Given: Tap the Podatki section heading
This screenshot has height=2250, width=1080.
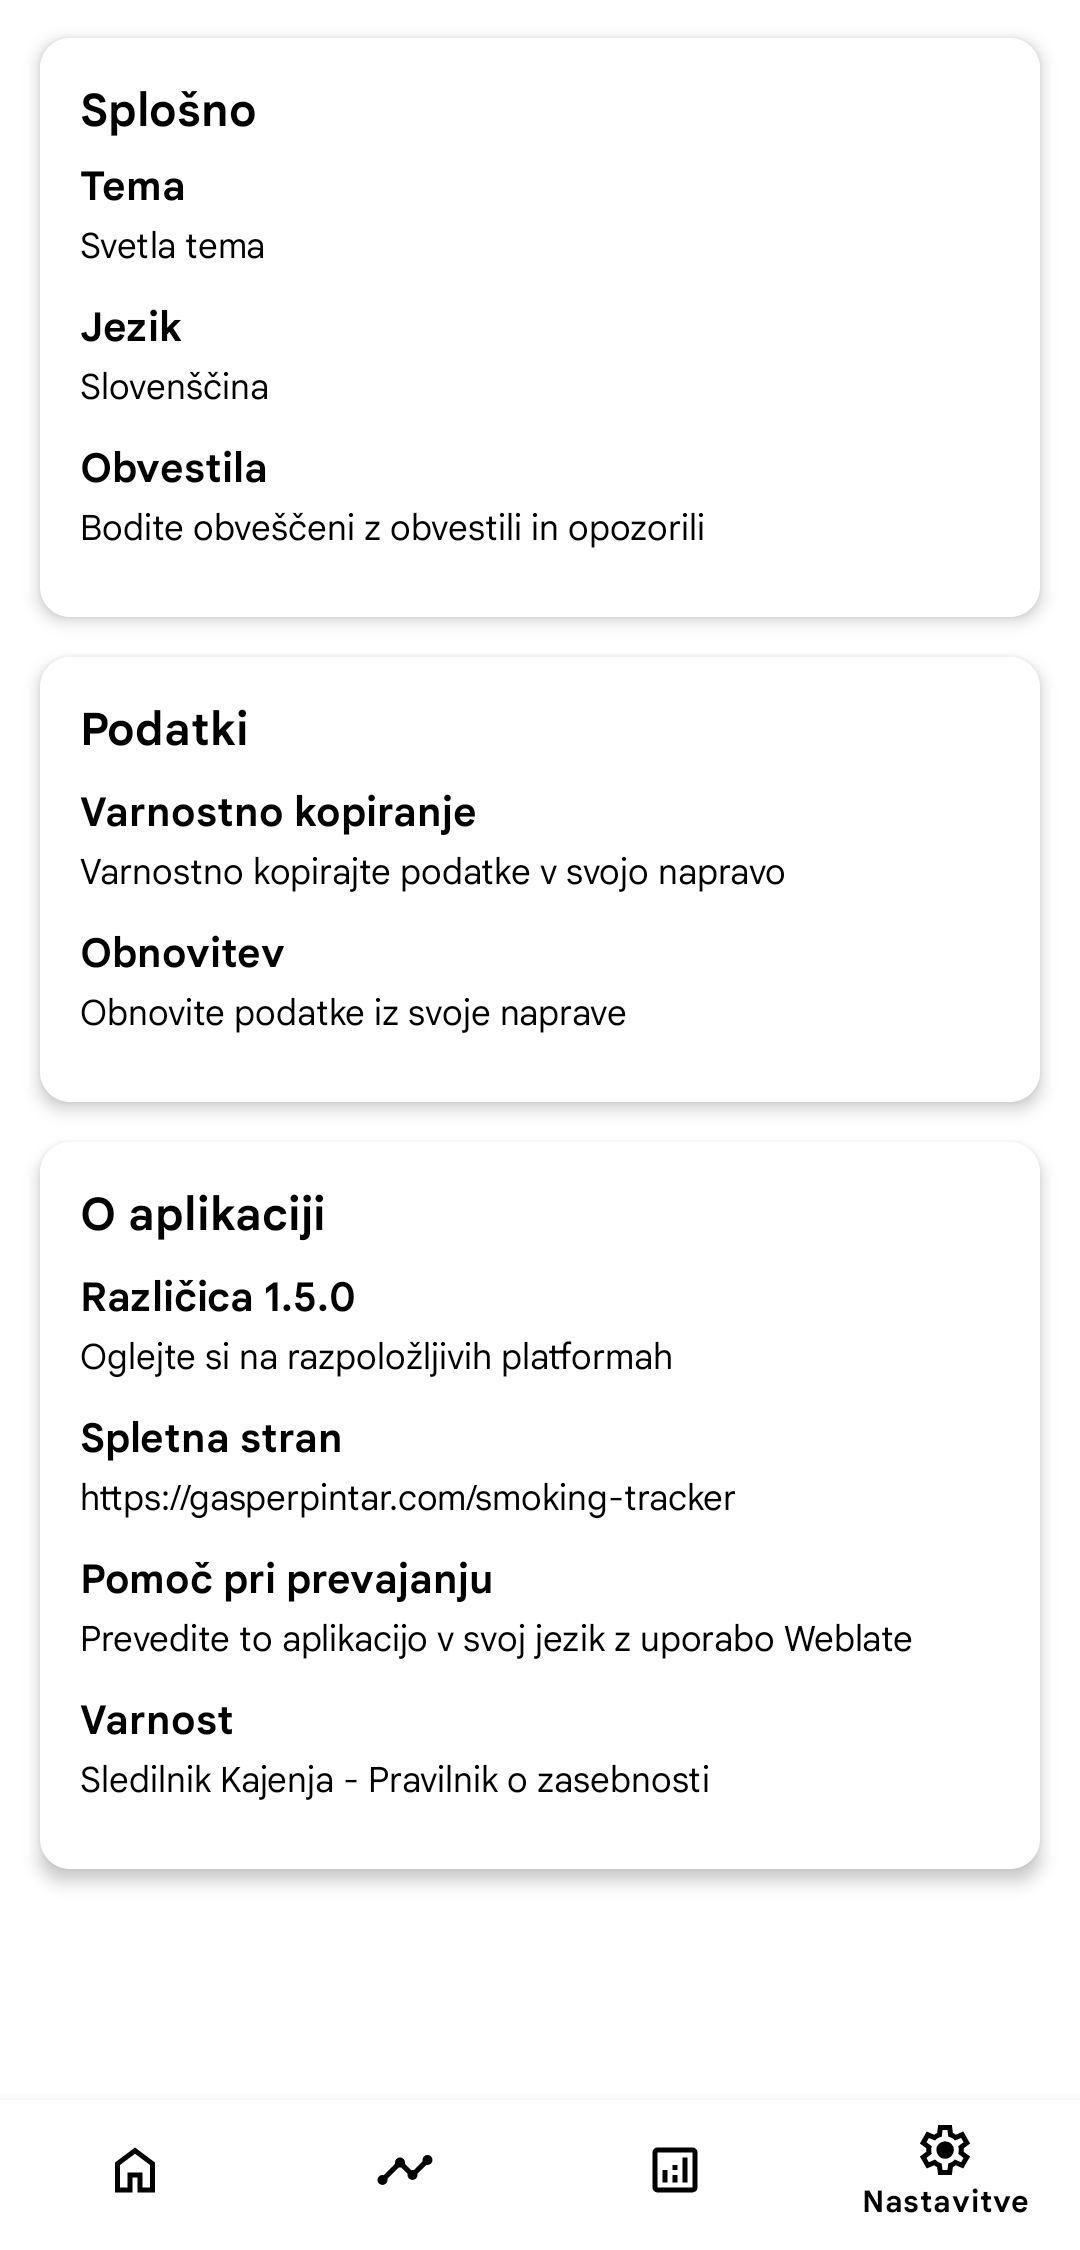Looking at the screenshot, I should (x=164, y=729).
